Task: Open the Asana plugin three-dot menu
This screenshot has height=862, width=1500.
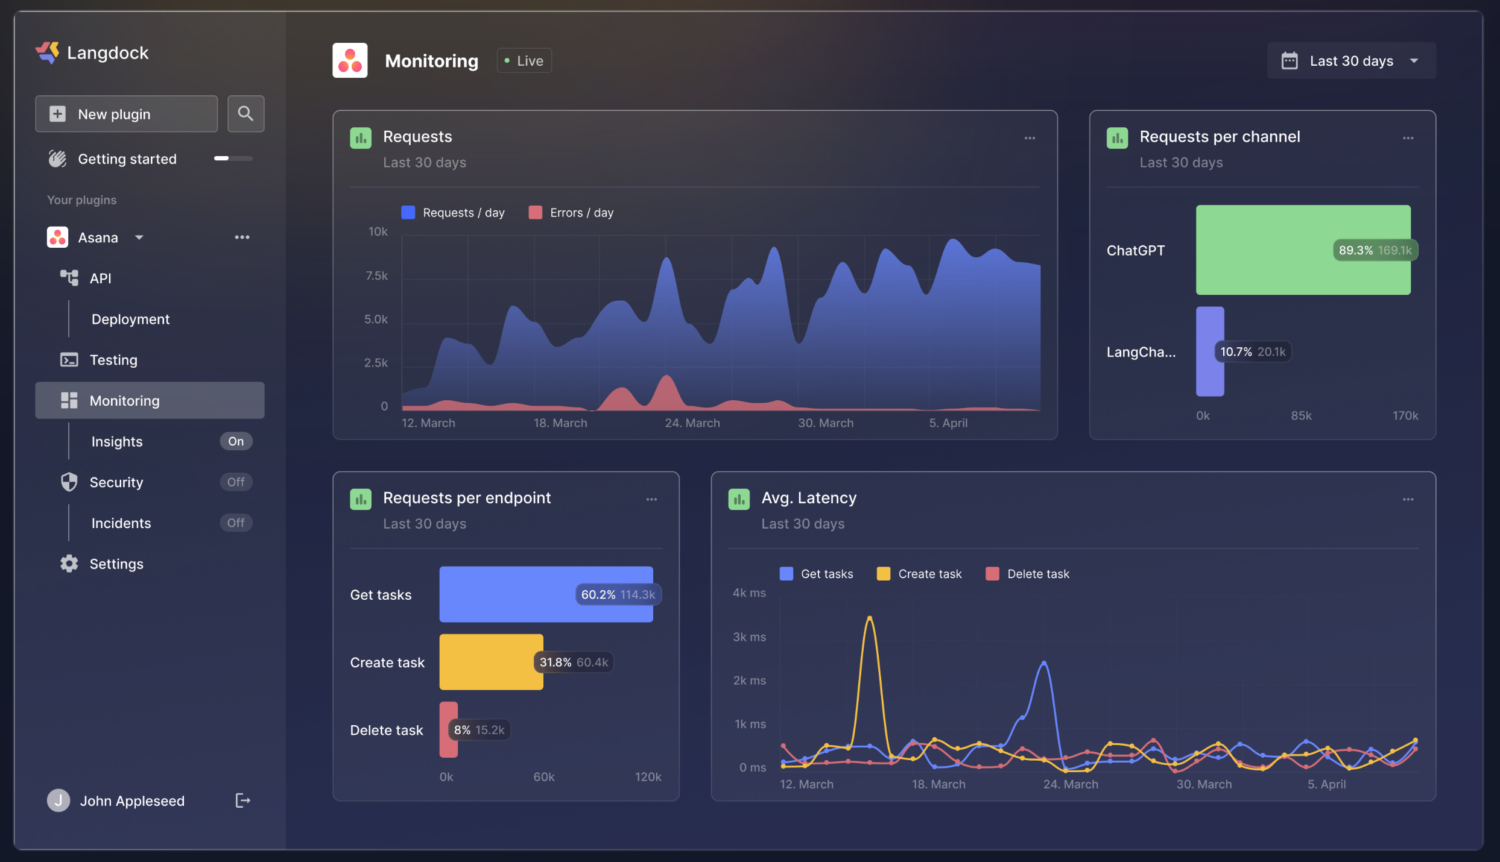Action: pyautogui.click(x=242, y=237)
